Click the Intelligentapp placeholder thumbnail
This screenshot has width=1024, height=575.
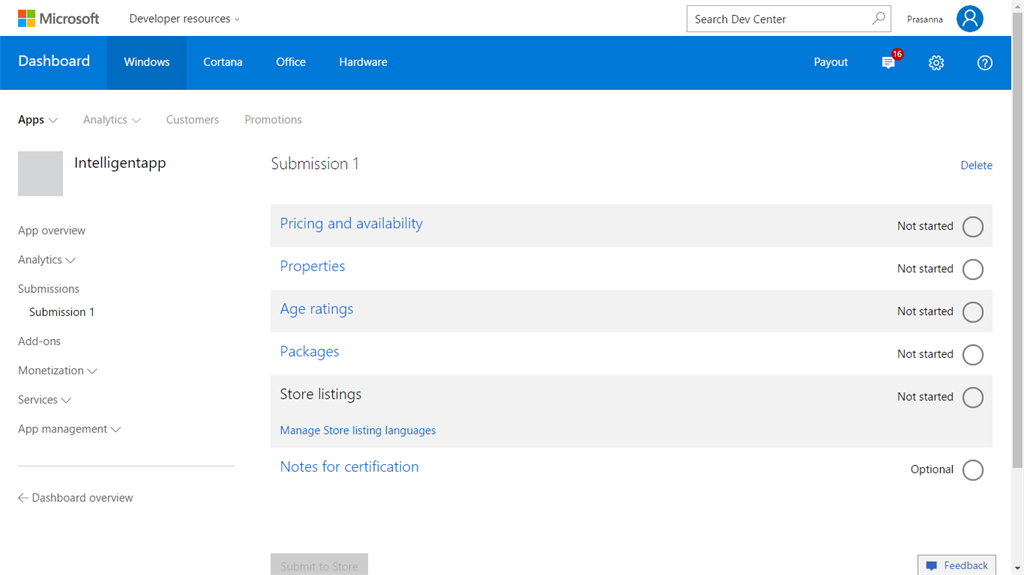(x=40, y=174)
